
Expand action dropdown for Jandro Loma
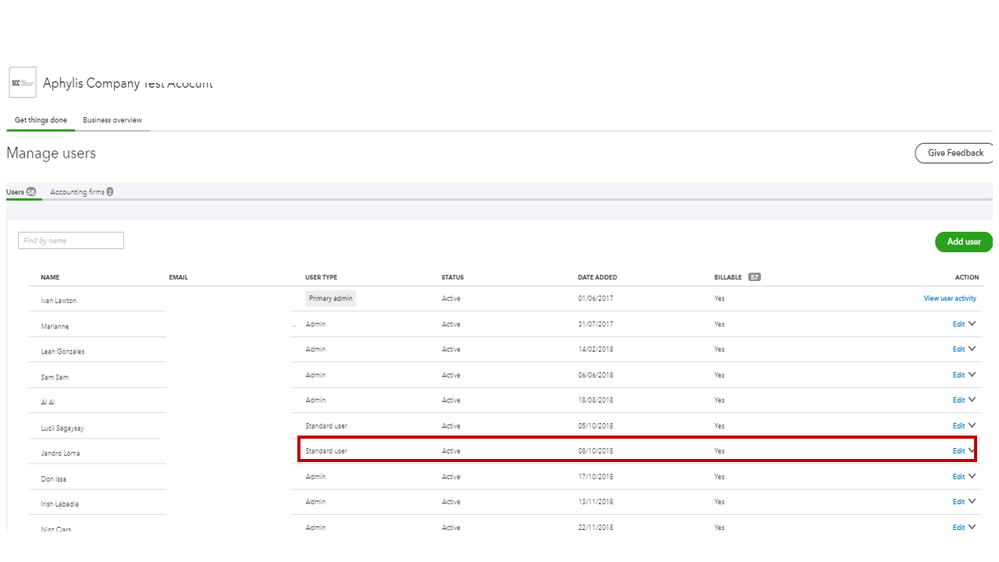click(x=972, y=450)
